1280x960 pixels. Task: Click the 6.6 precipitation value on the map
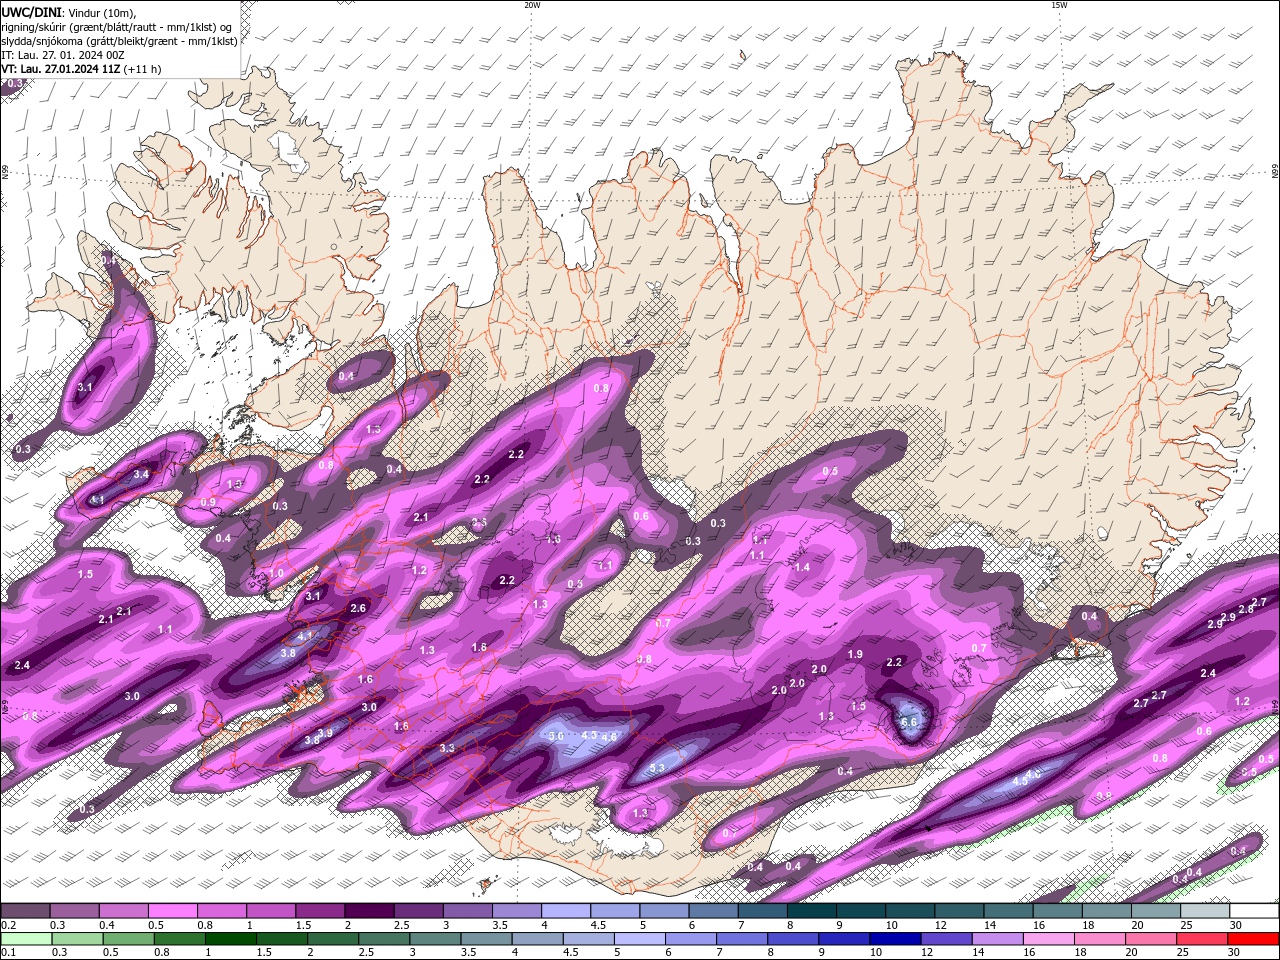click(909, 722)
